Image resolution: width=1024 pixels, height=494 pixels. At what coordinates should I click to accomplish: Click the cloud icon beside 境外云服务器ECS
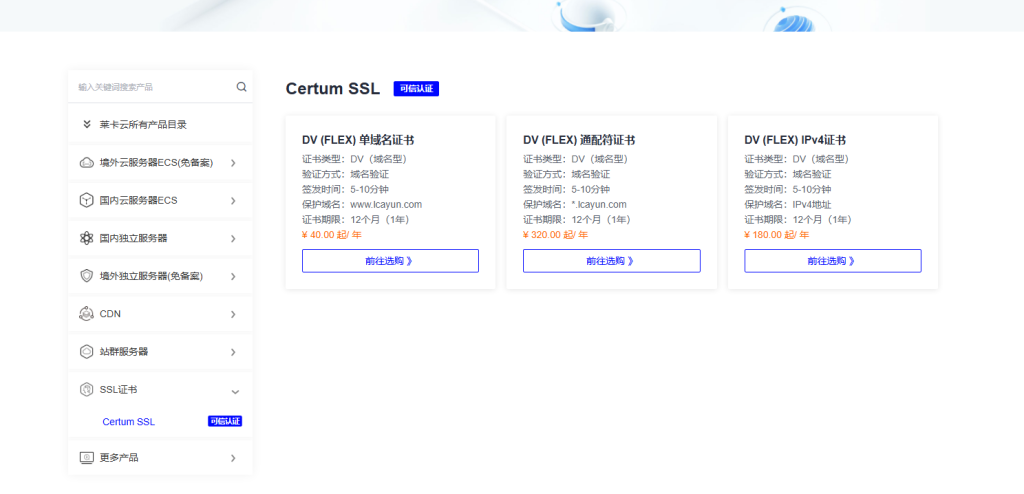click(86, 163)
